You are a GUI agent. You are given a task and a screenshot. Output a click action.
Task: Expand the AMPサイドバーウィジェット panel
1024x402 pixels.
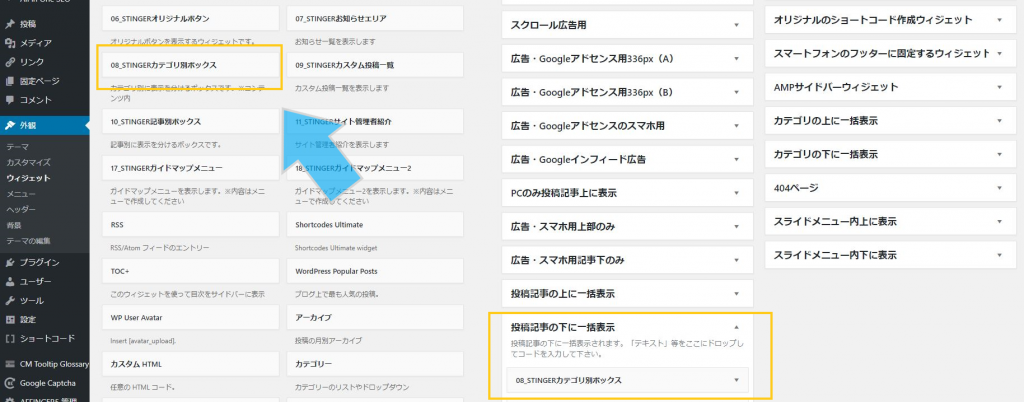pyautogui.click(x=997, y=87)
